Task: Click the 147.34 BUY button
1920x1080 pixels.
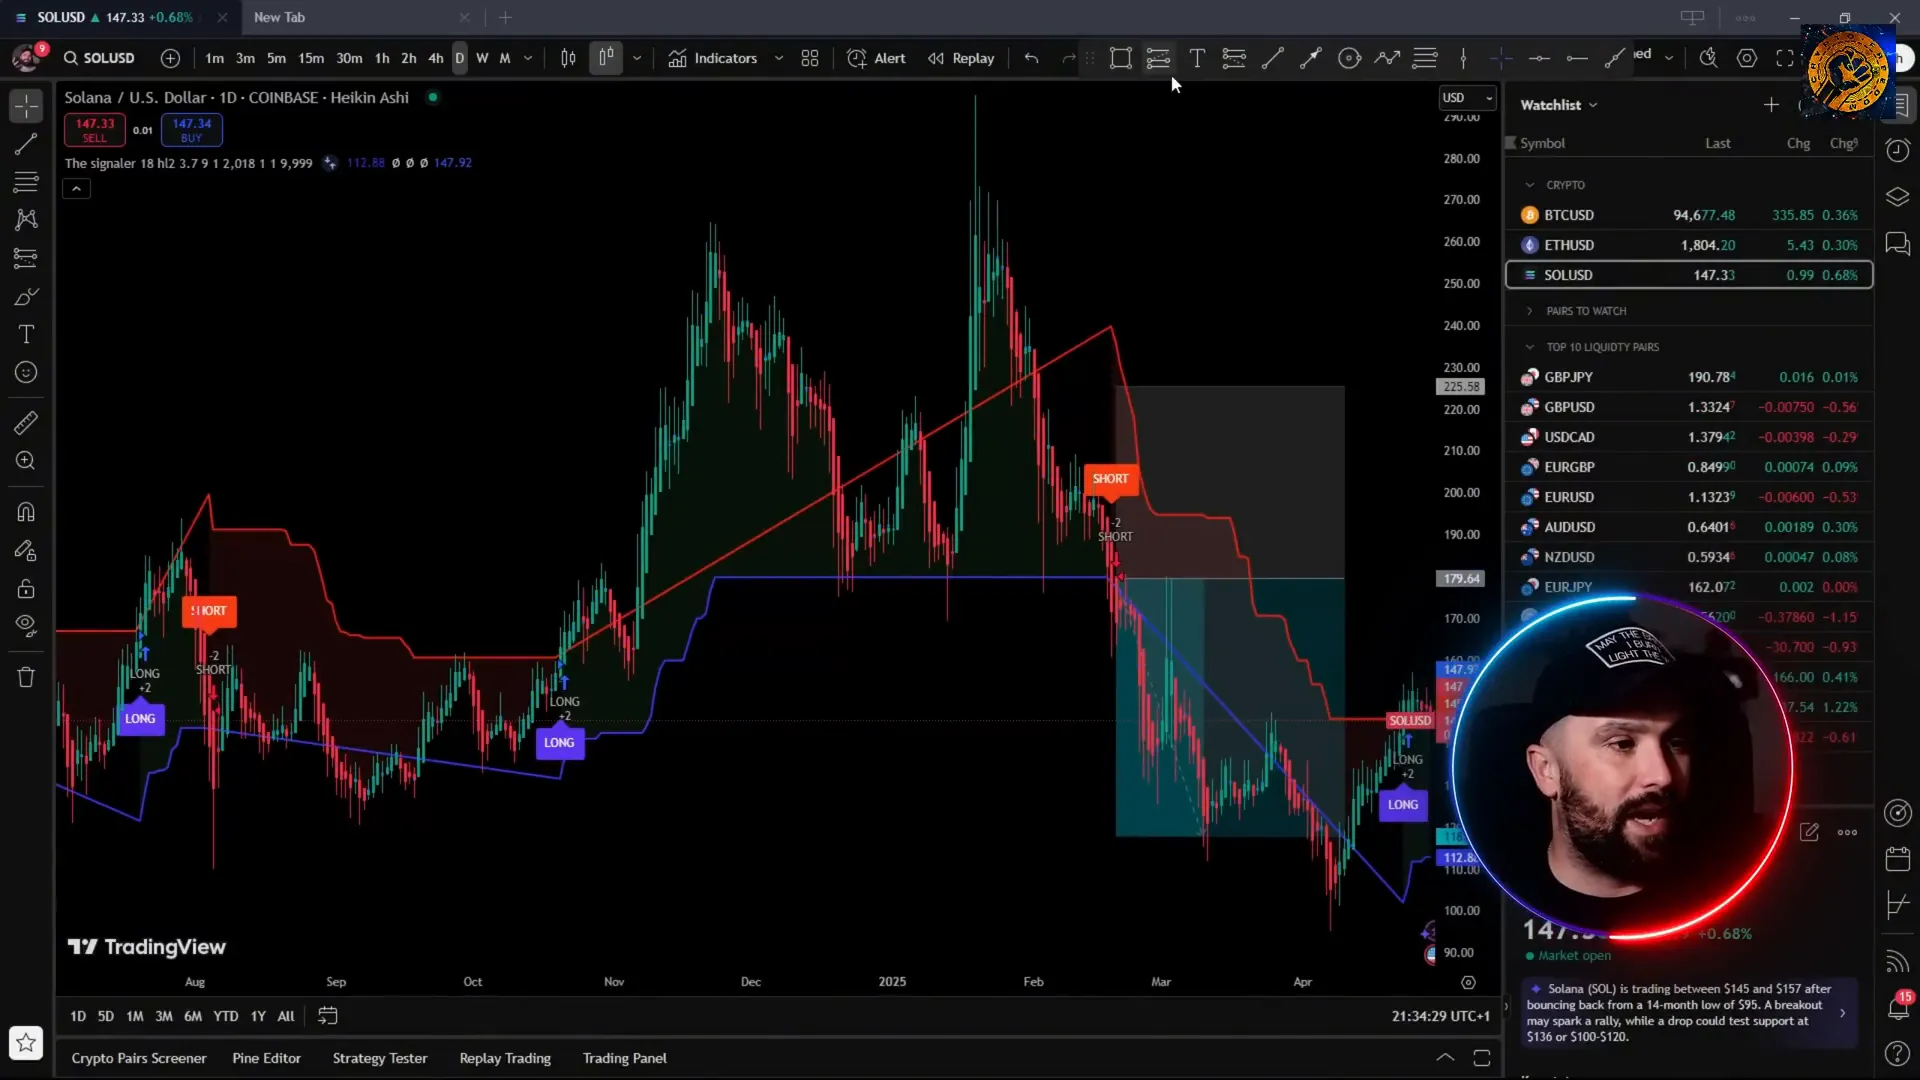Action: [x=191, y=129]
